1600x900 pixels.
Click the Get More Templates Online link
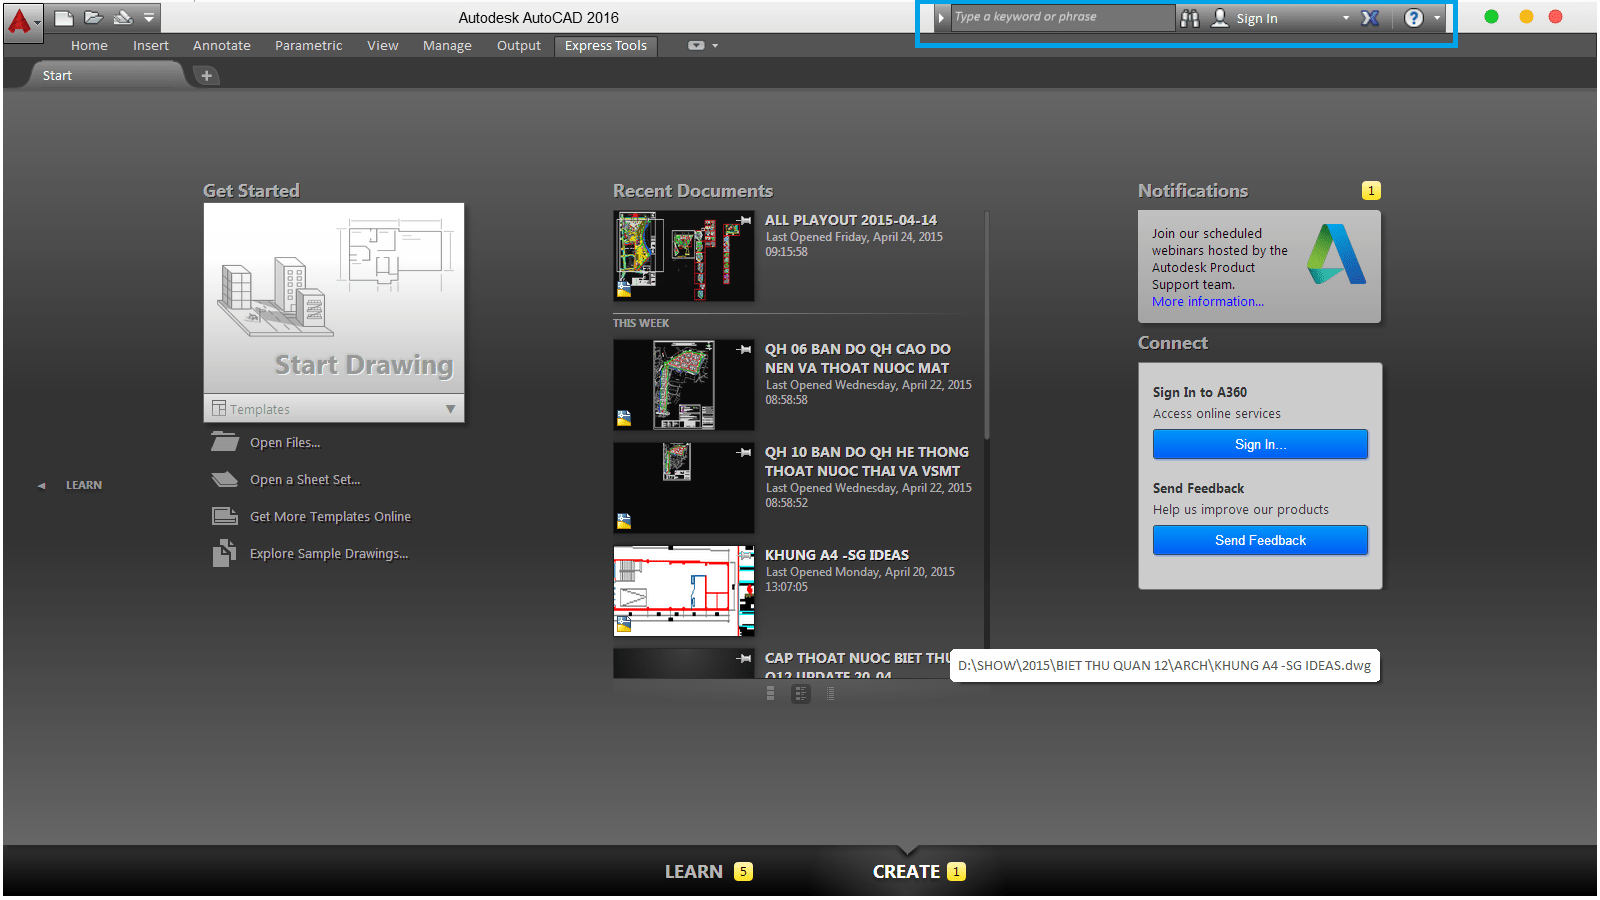(x=330, y=517)
